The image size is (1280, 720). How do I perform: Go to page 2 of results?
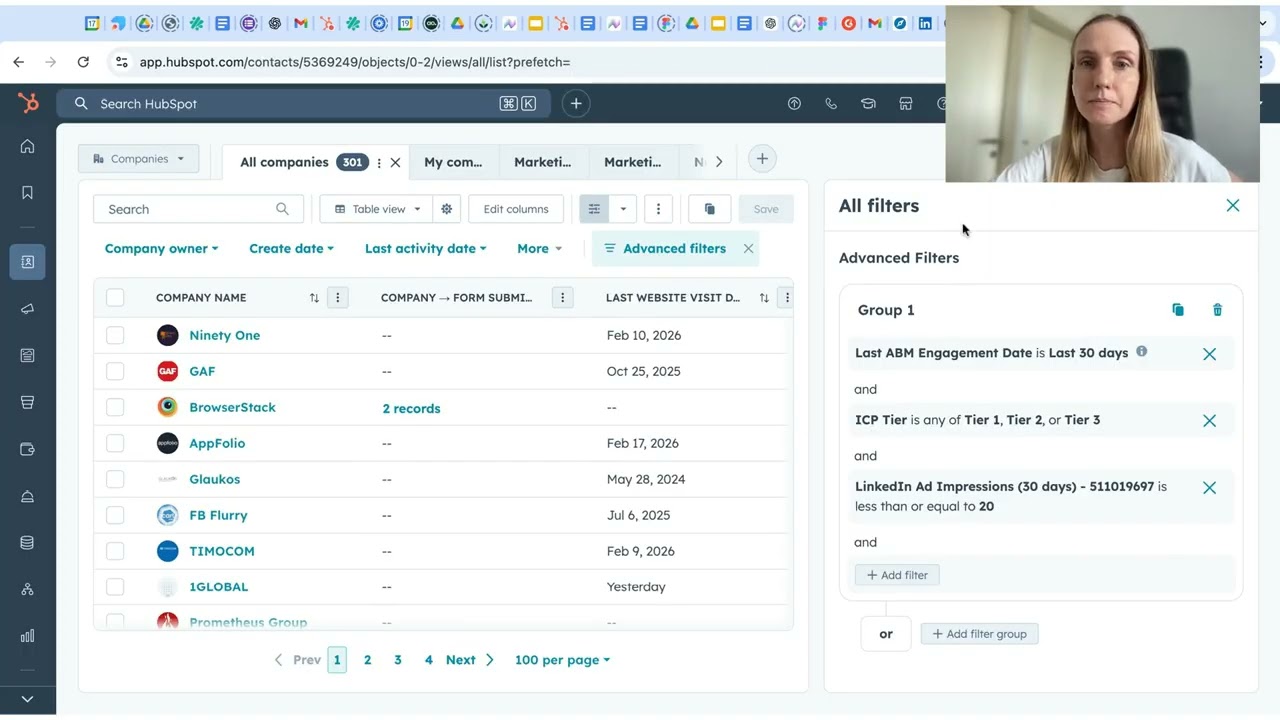coord(368,660)
